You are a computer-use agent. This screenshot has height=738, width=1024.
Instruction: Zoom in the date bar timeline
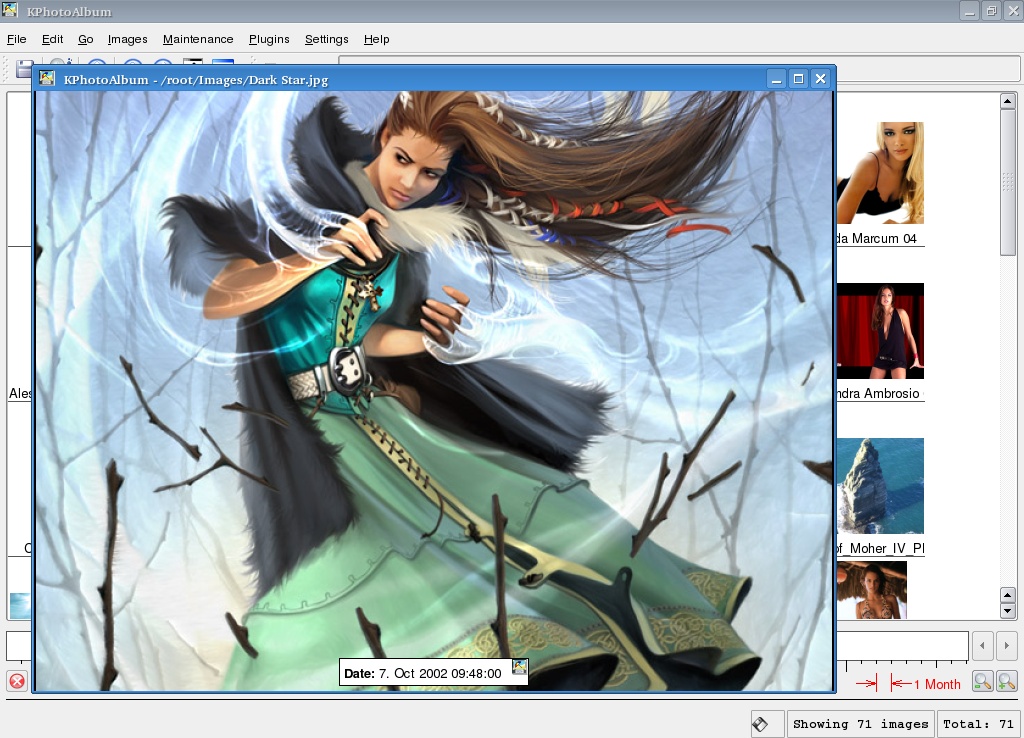click(1006, 682)
